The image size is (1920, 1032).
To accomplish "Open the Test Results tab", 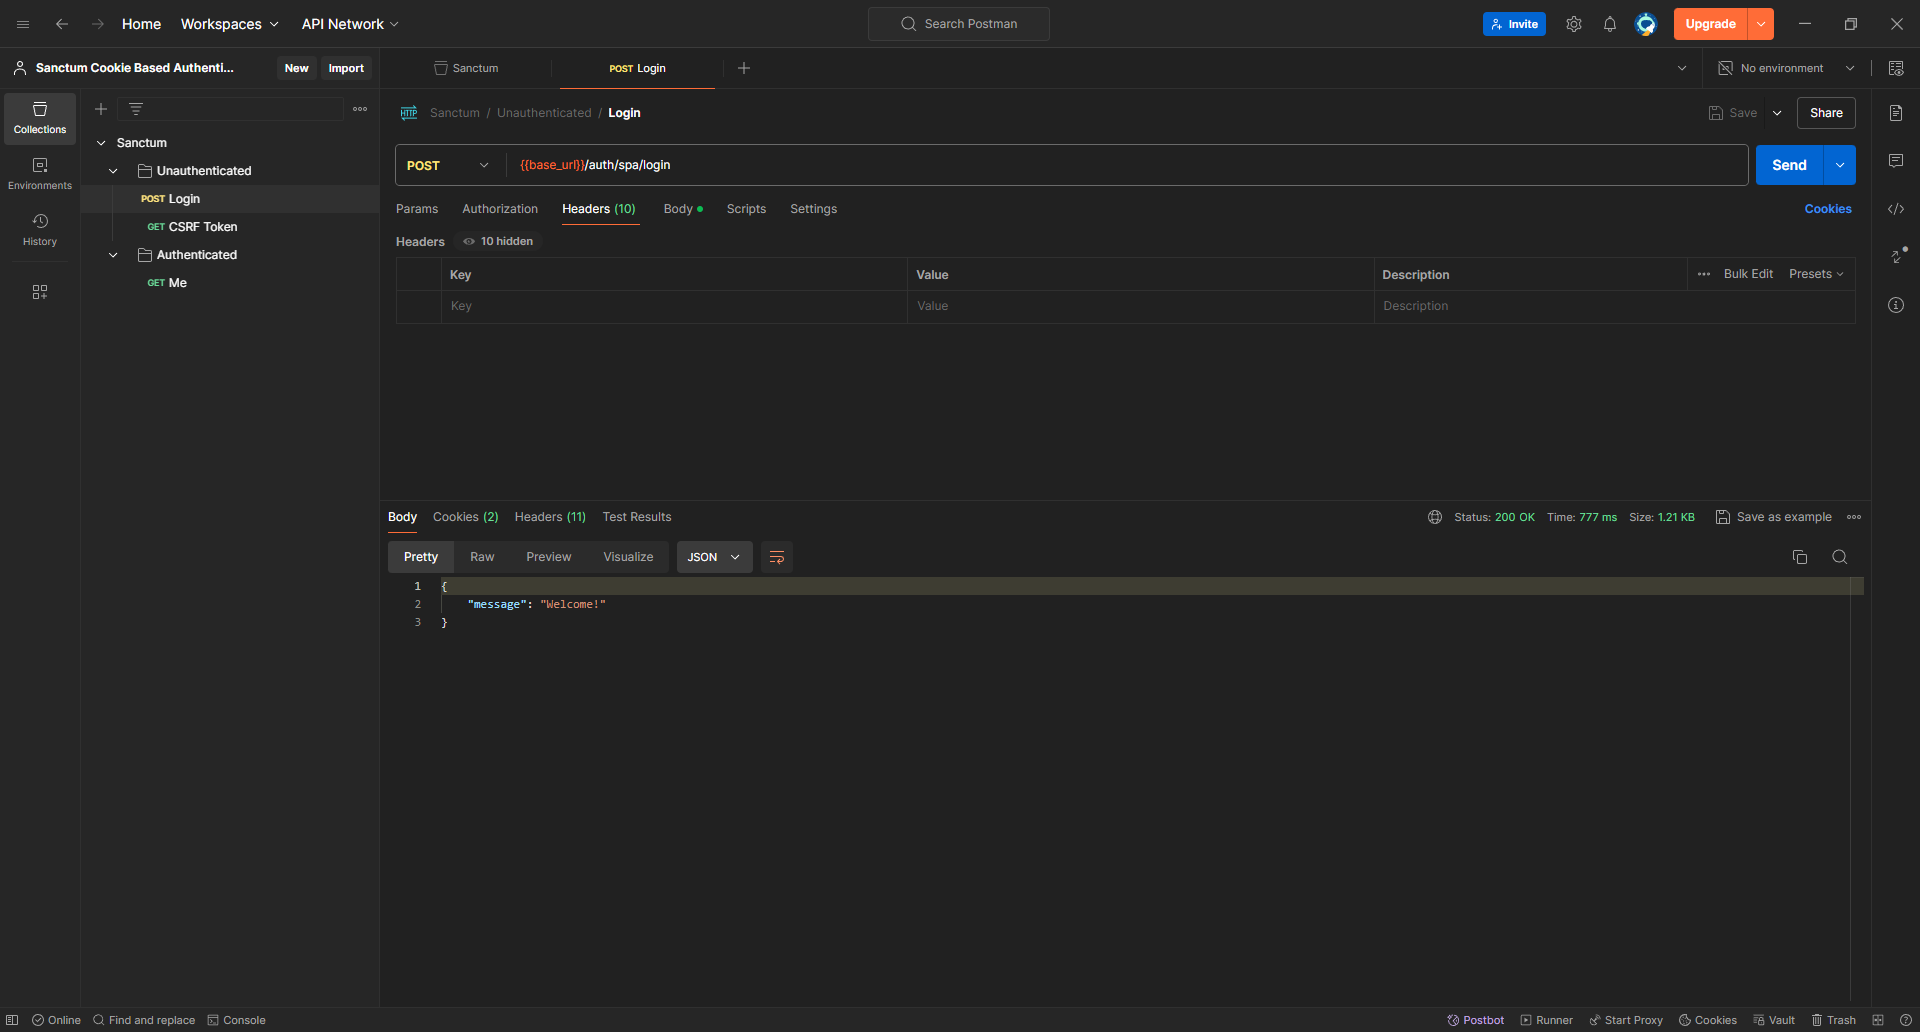I will (x=636, y=517).
